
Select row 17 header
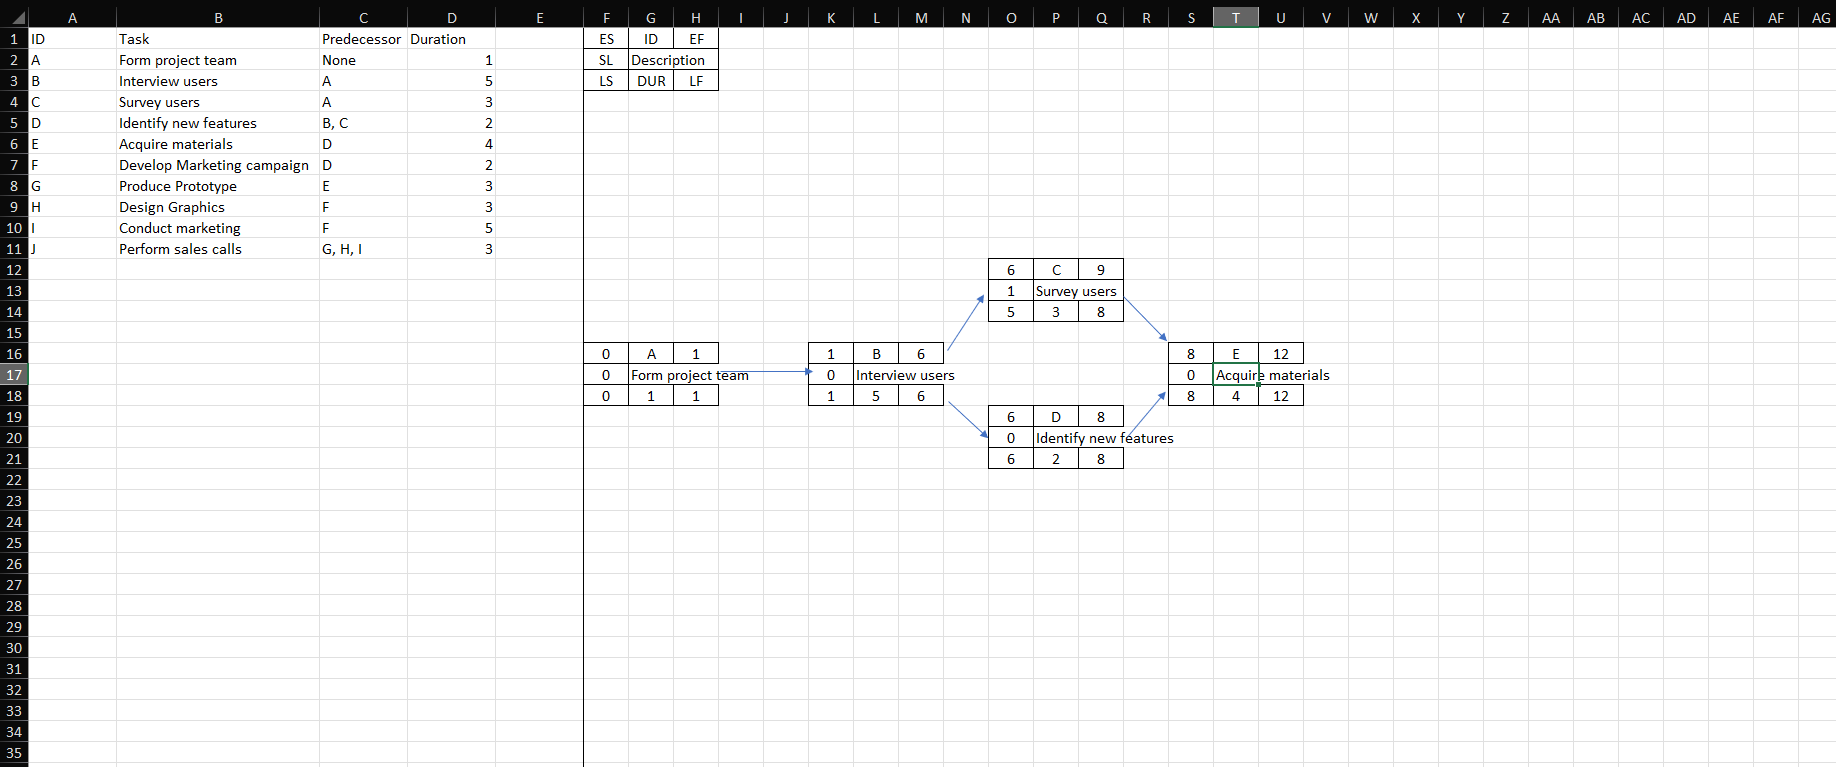pyautogui.click(x=14, y=375)
